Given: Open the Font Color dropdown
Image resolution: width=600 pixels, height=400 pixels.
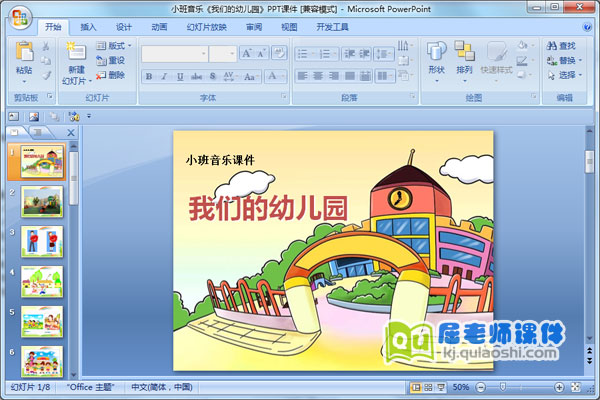Looking at the screenshot, I should pos(275,76).
